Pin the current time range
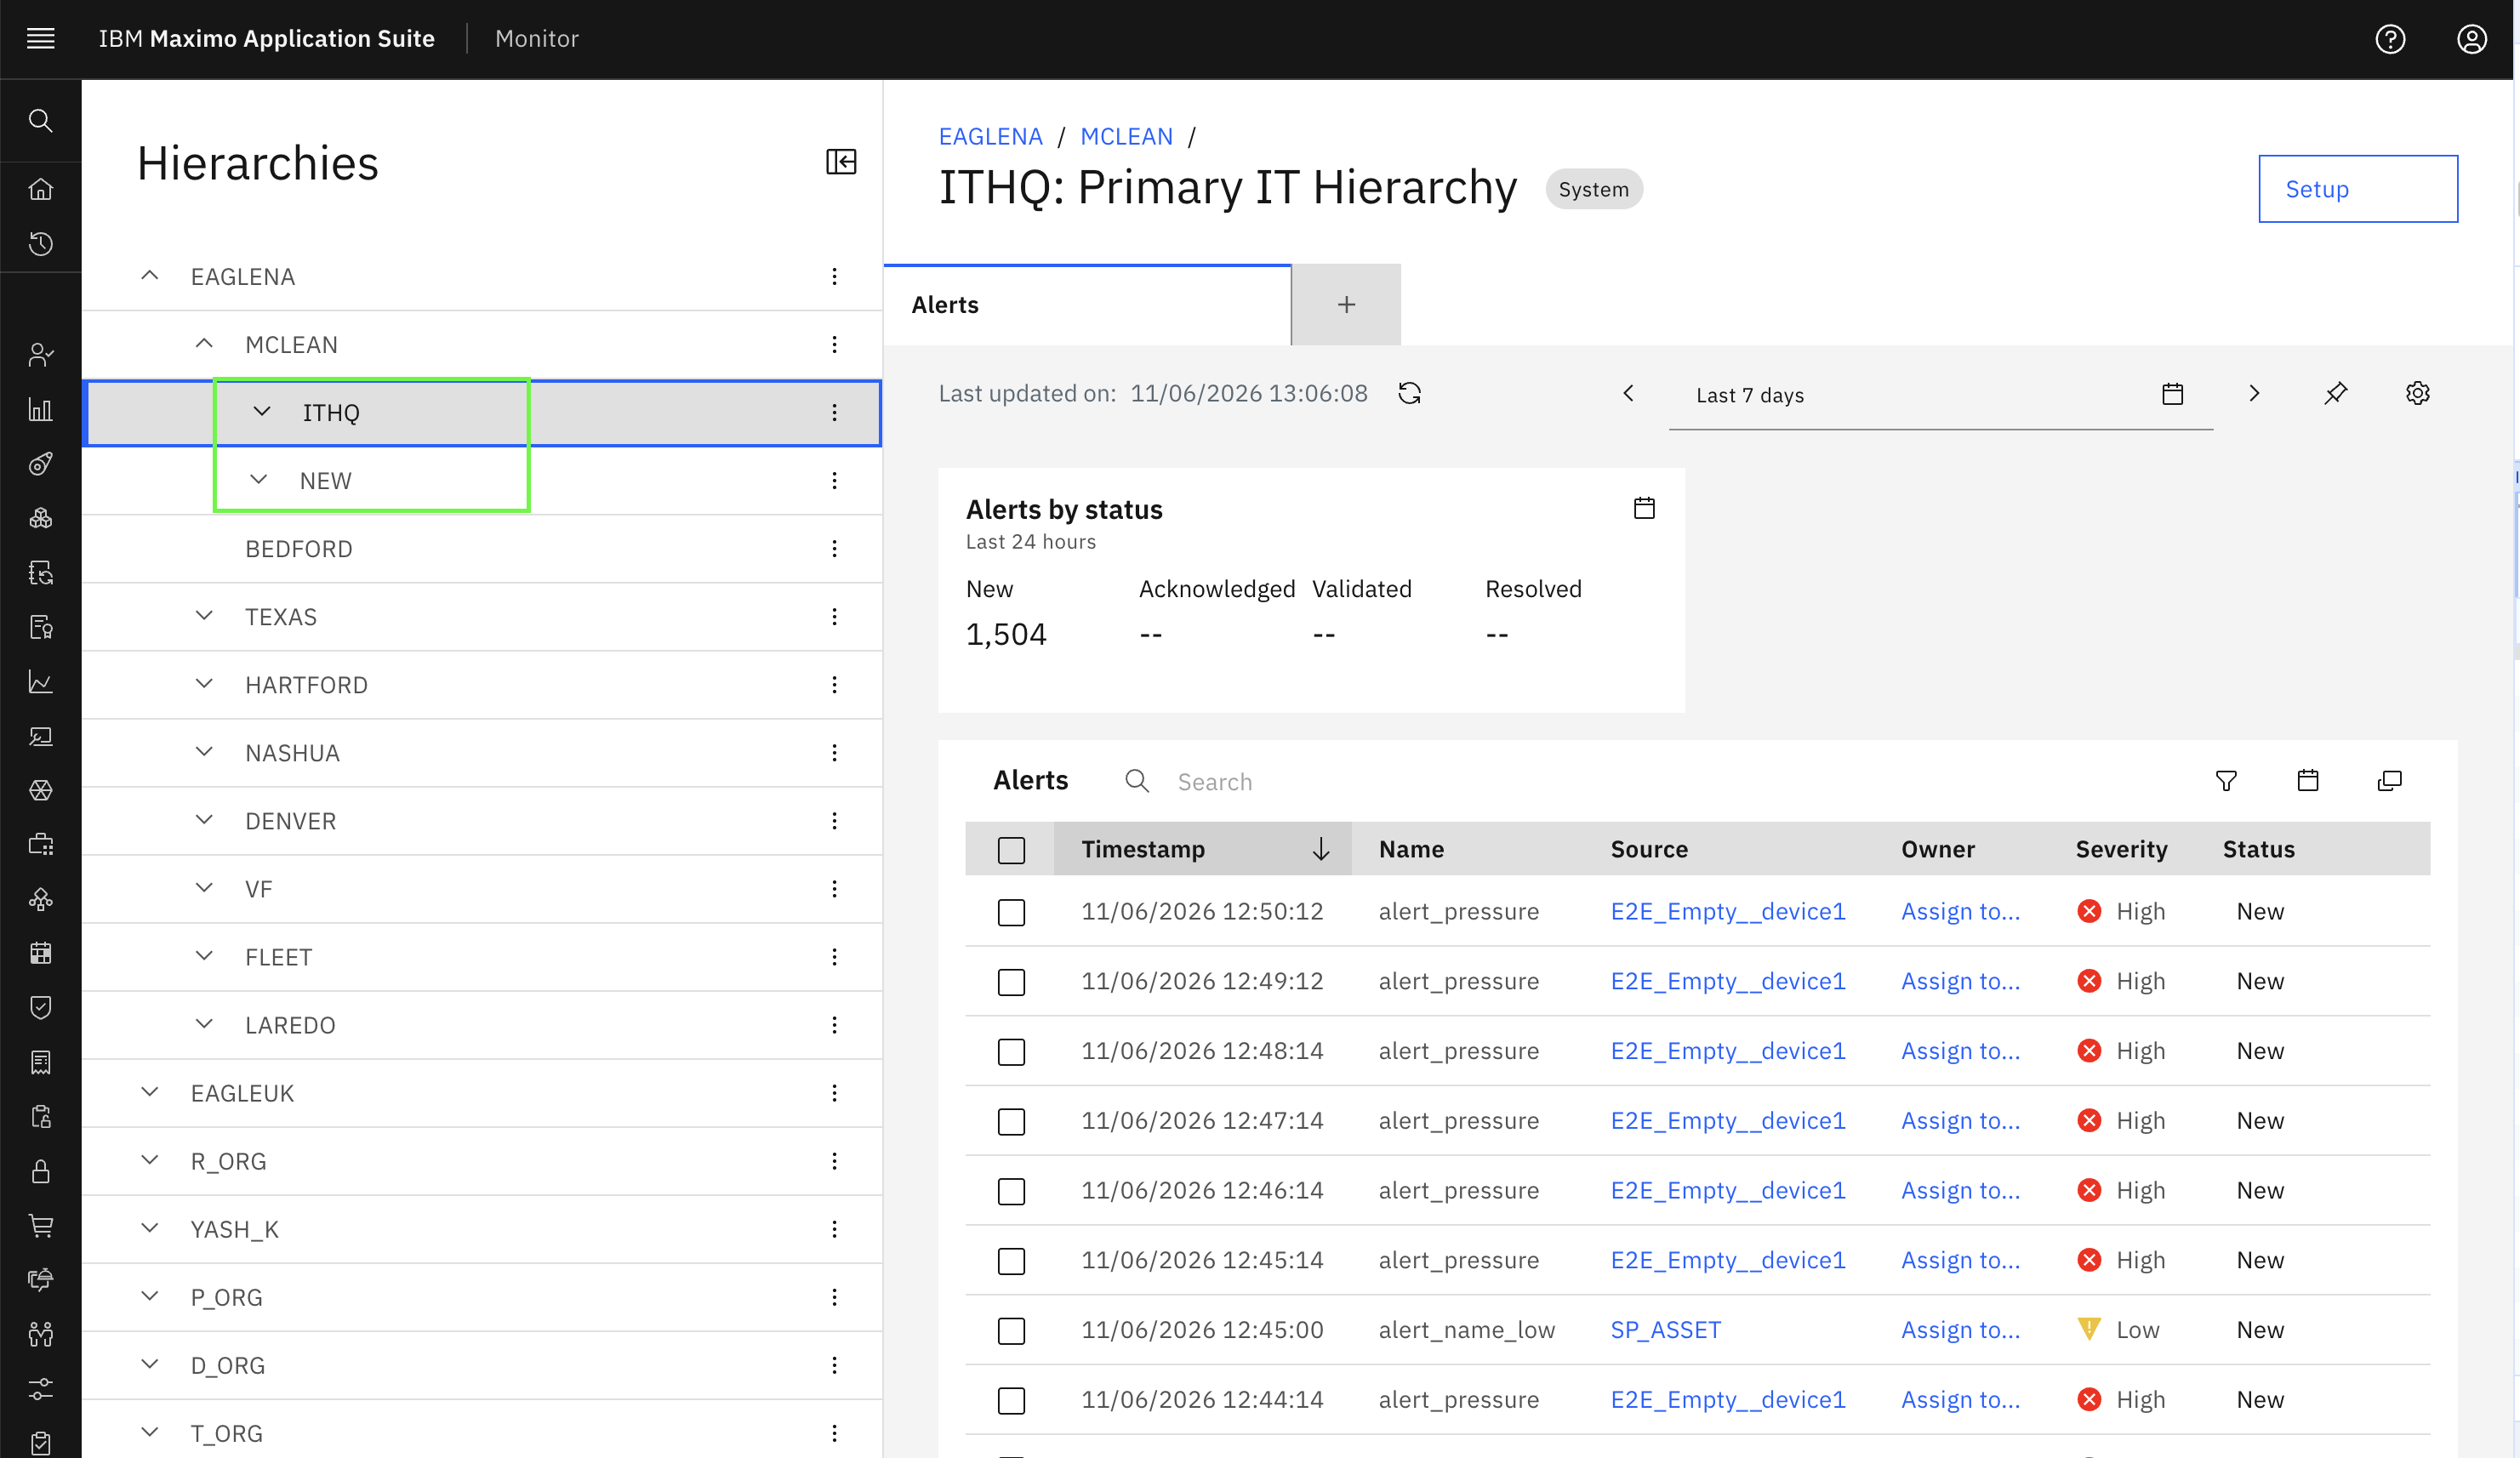 pos(2336,394)
